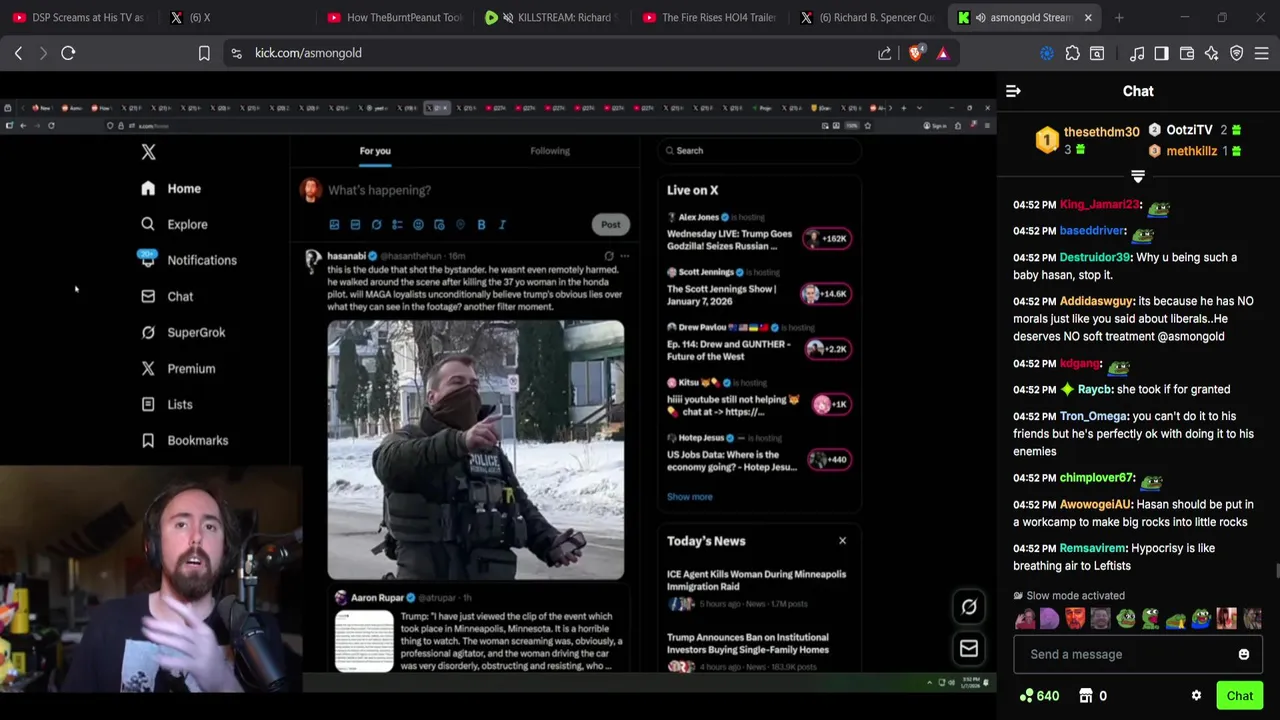This screenshot has width=1280, height=720.
Task: Click the green Chat send button
Action: [1240, 696]
